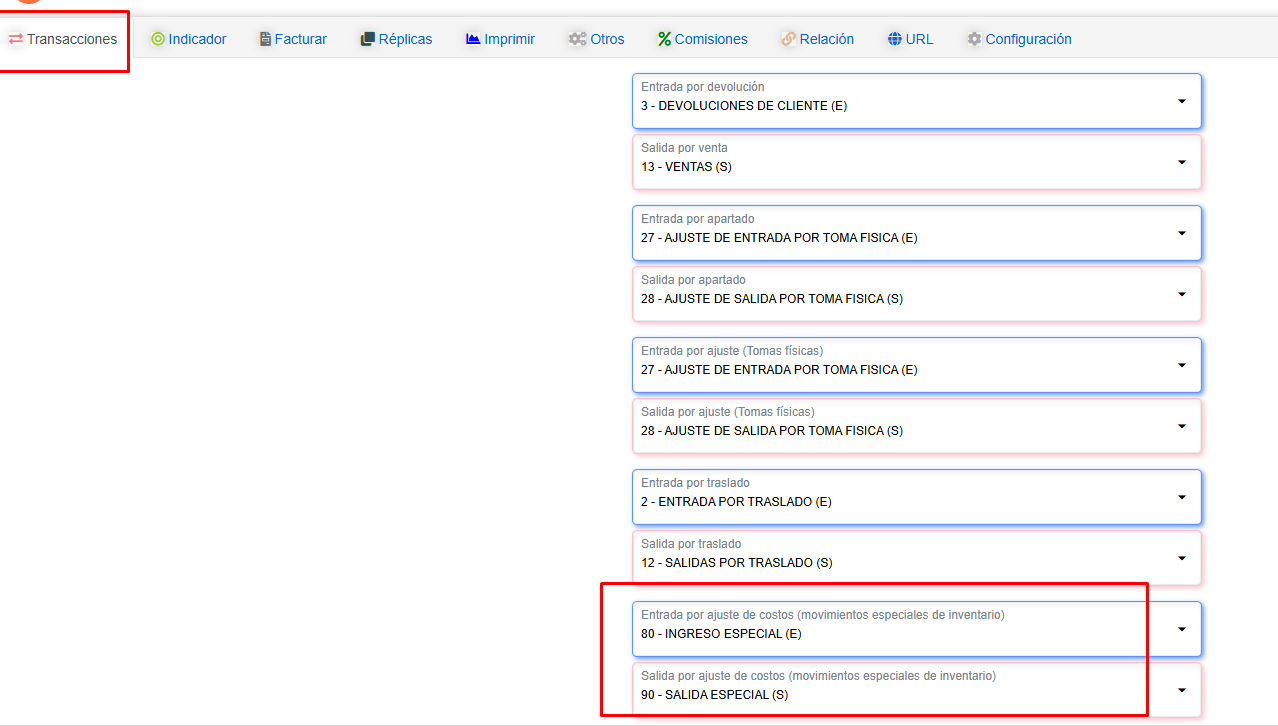
Task: Open Salida por traslado dropdown arrow
Action: point(1181,558)
